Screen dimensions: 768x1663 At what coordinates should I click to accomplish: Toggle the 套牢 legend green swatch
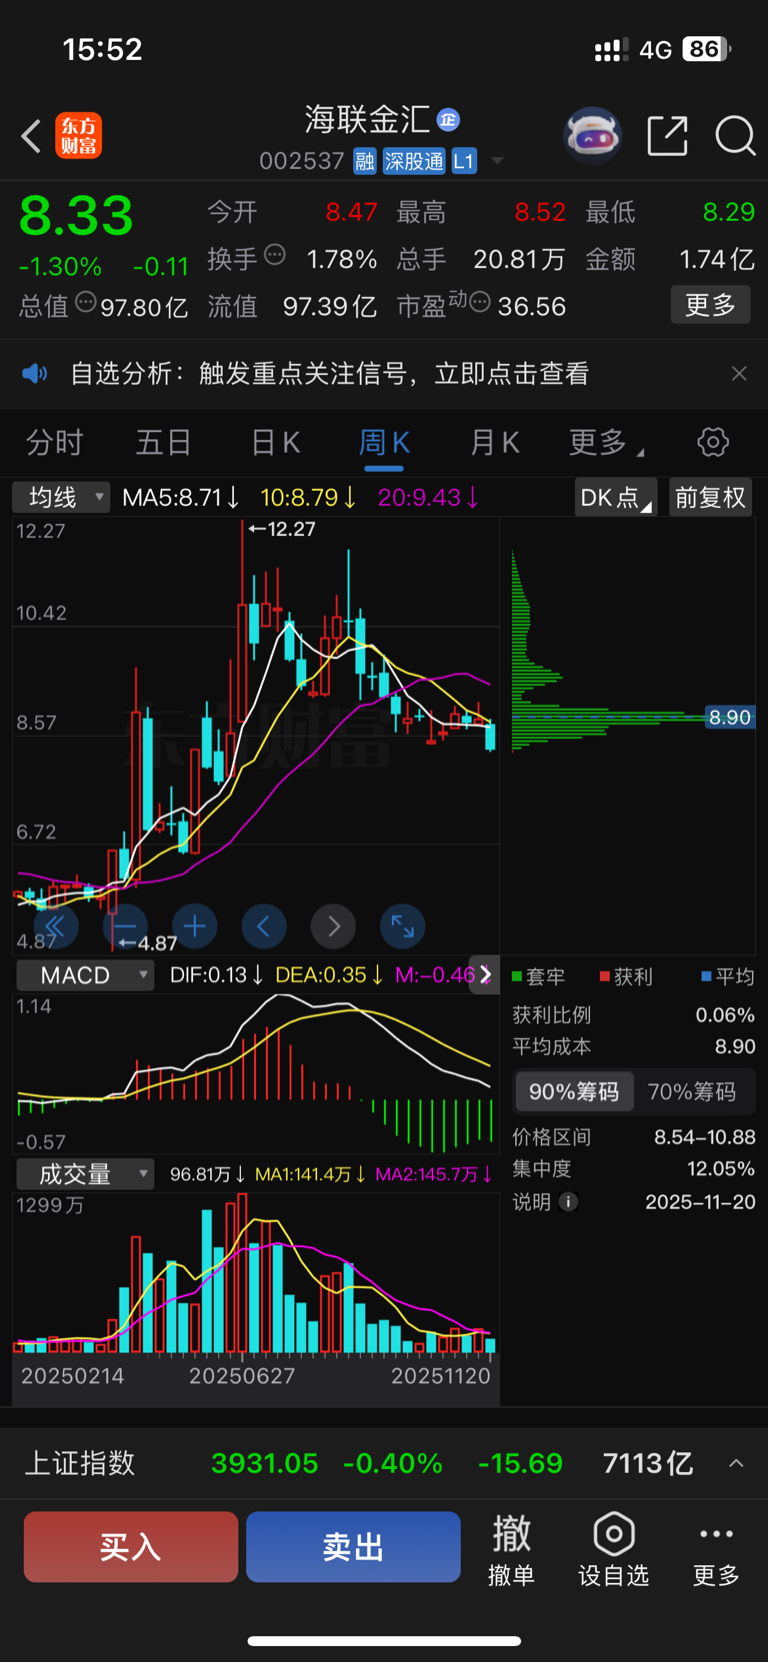(518, 976)
